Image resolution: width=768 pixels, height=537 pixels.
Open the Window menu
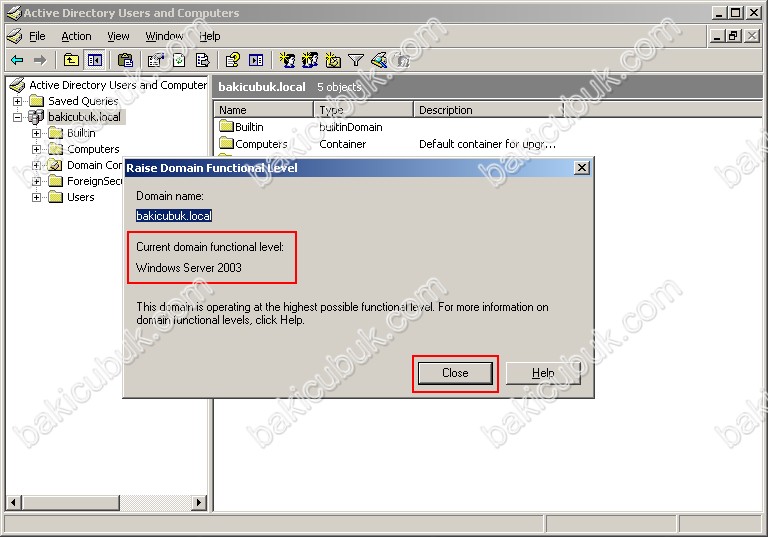pyautogui.click(x=164, y=36)
